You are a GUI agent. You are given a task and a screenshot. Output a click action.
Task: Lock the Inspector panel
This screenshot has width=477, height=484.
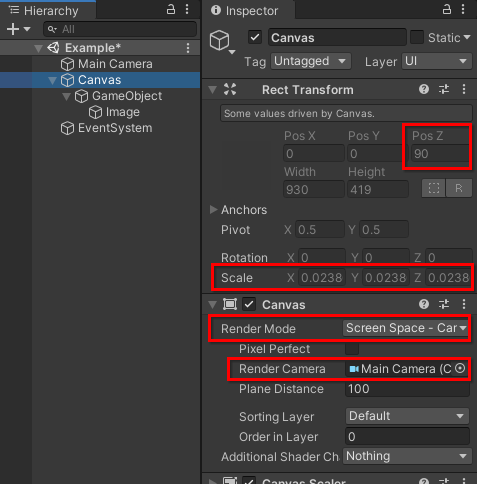(x=447, y=9)
